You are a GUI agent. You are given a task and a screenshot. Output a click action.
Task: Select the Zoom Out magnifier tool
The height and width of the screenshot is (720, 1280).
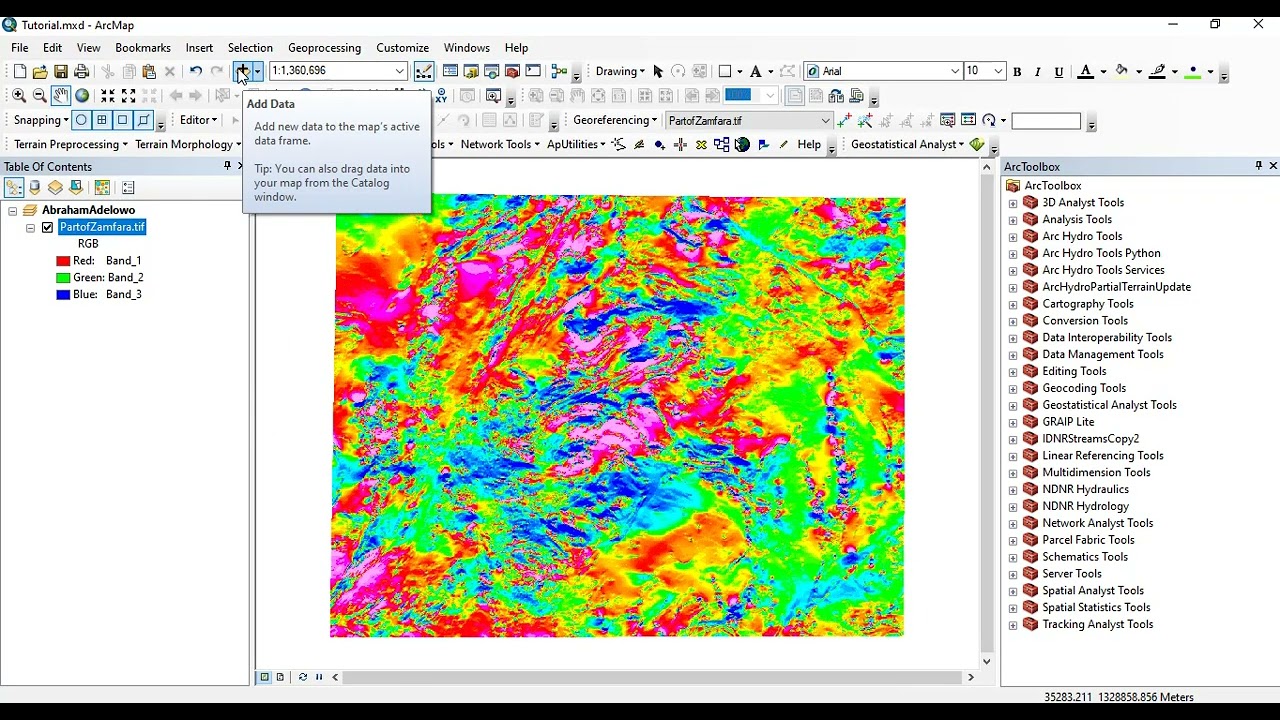40,96
